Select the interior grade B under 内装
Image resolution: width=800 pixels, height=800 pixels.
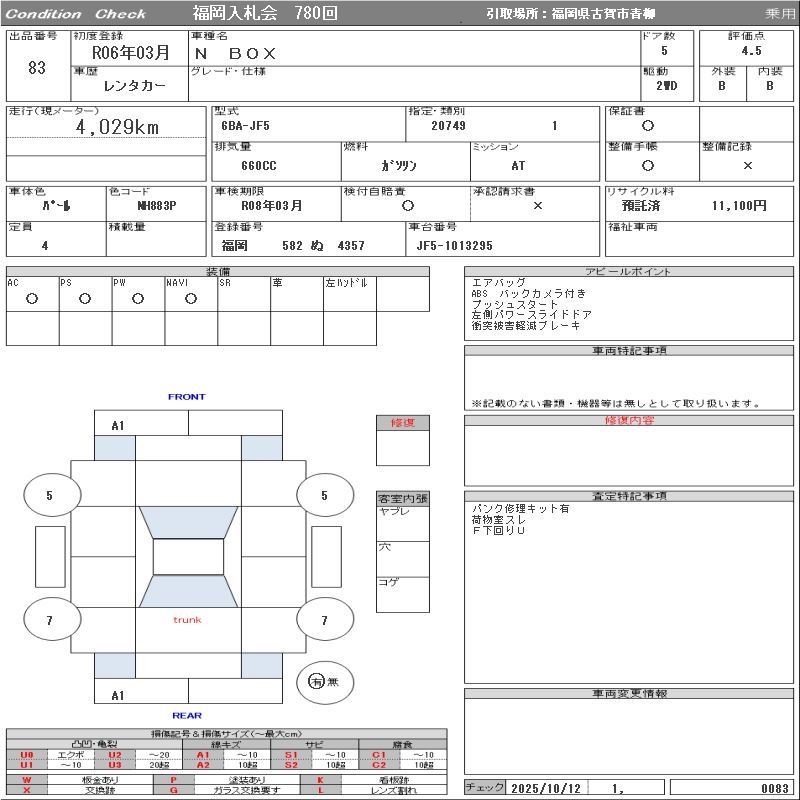pos(769,86)
